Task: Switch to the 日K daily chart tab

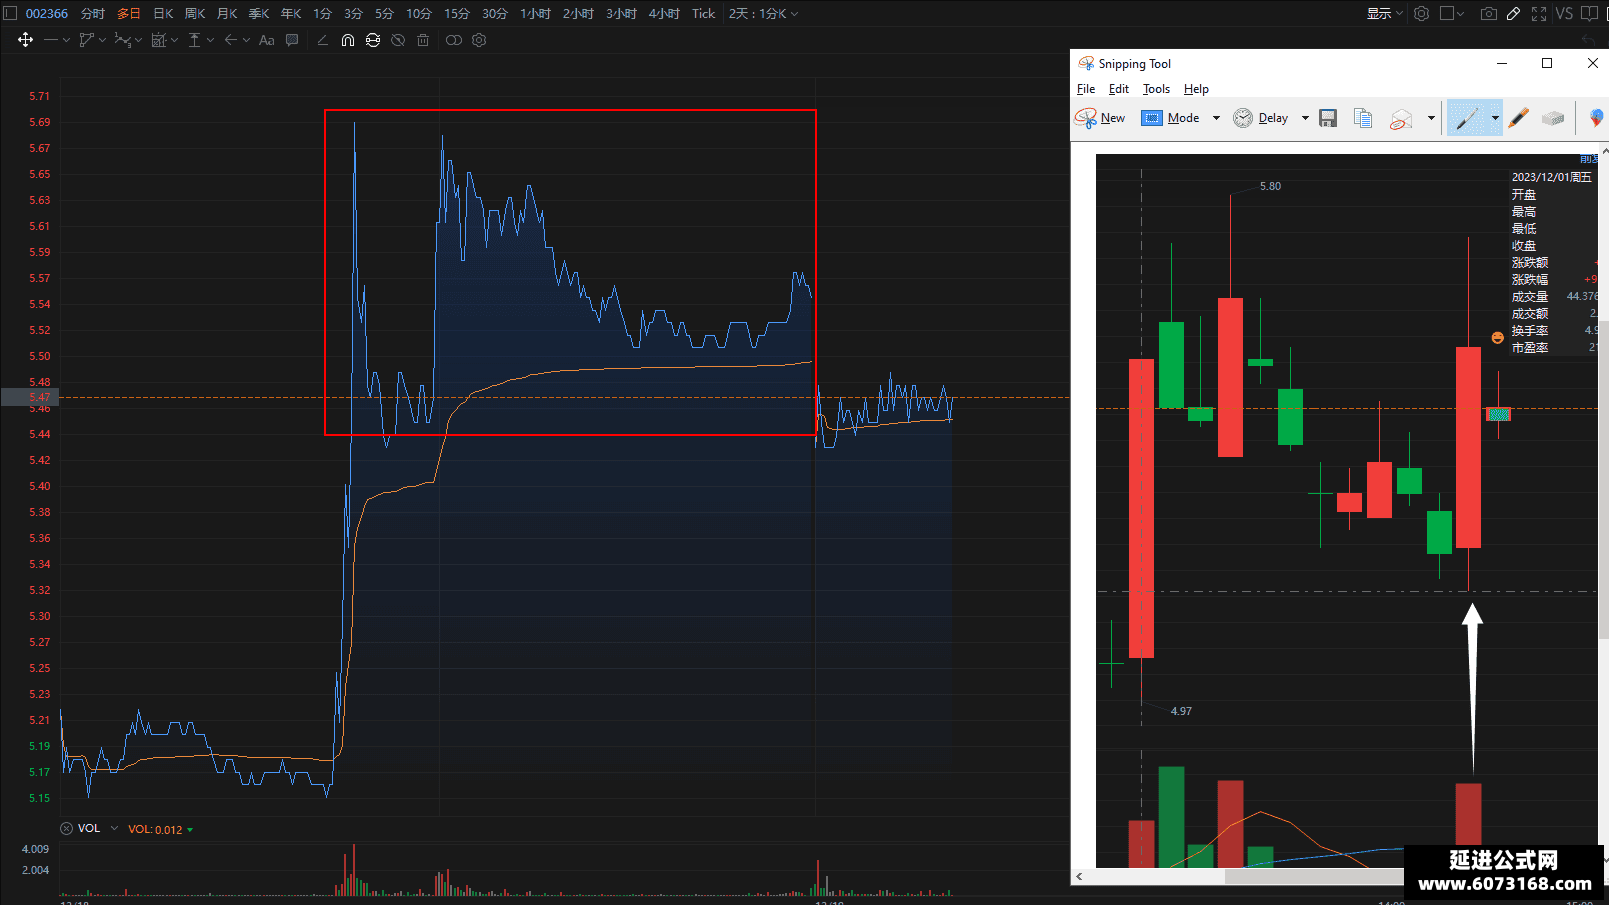Action: (163, 14)
